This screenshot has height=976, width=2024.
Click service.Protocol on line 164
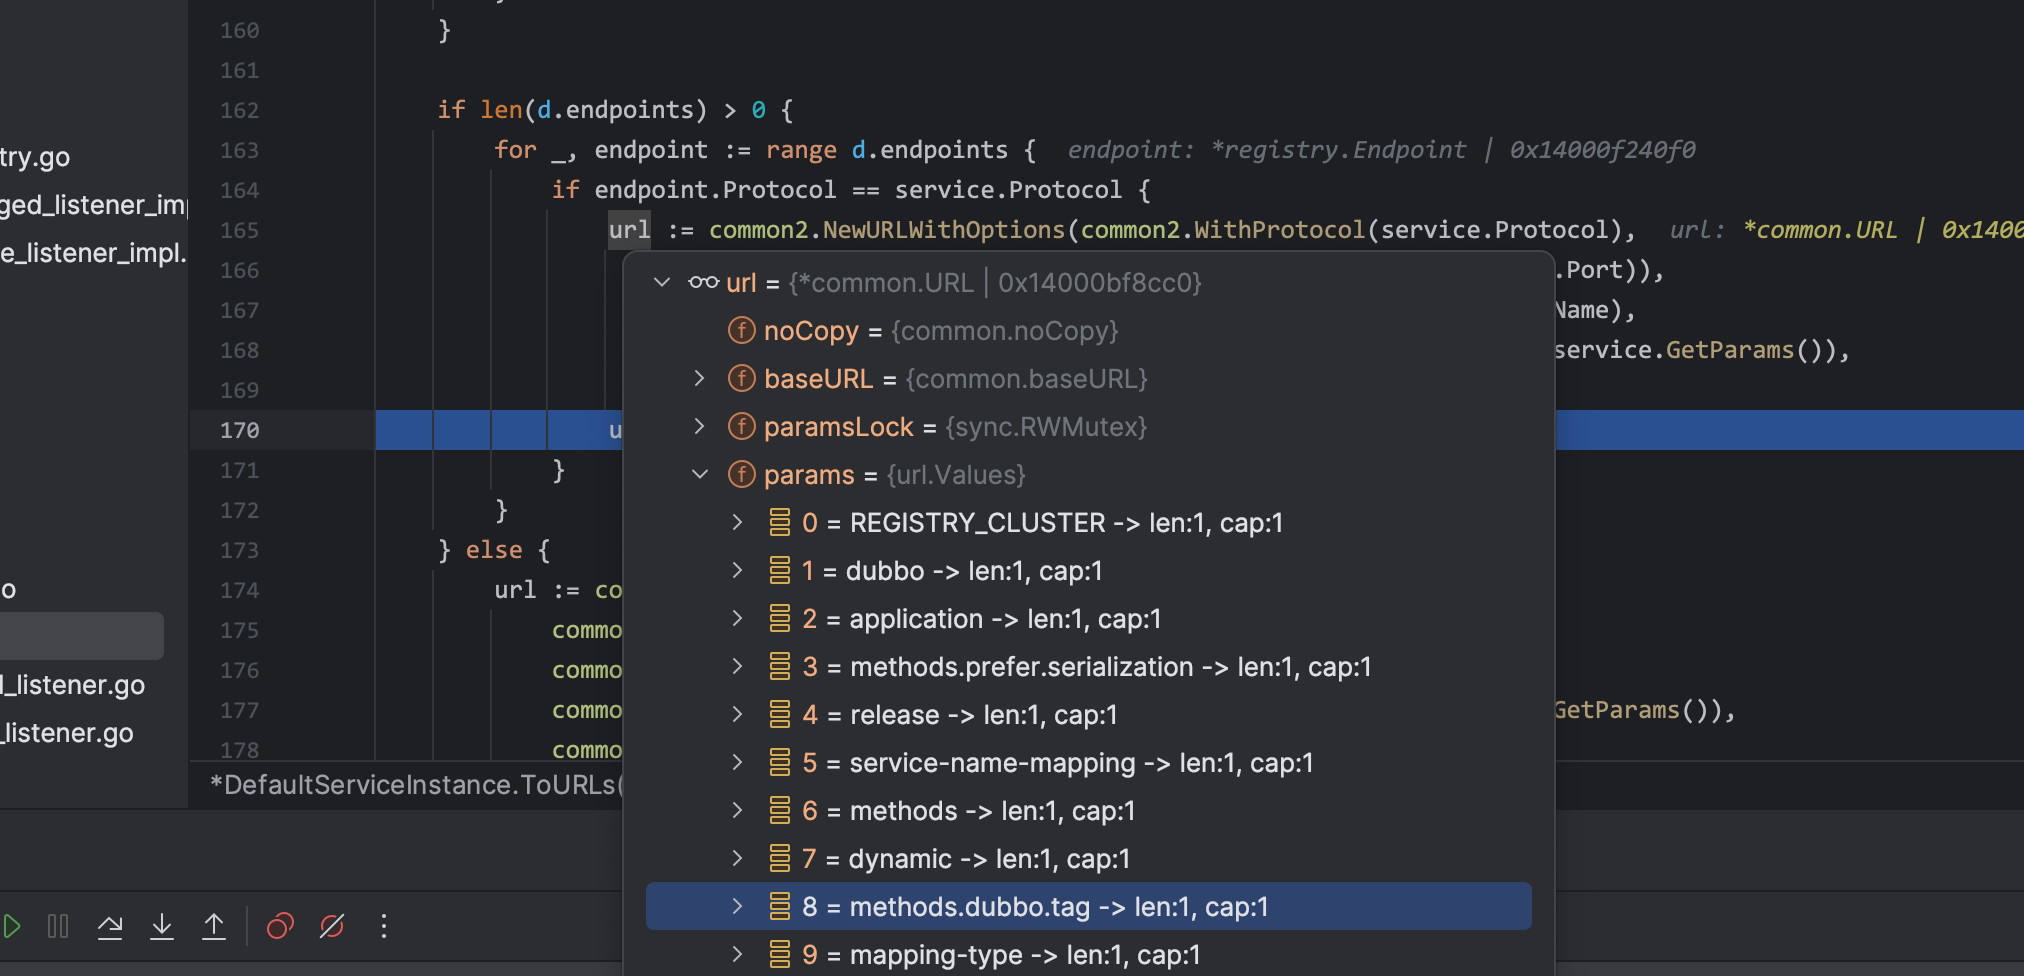[1008, 190]
